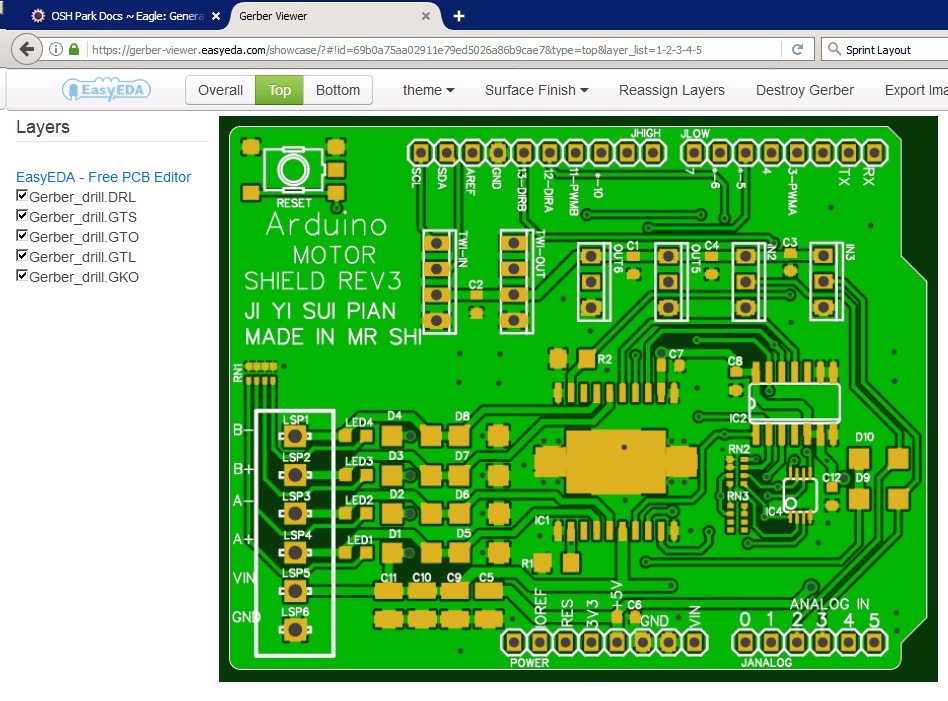This screenshot has height=701, width=948.
Task: Select the Top layer view
Action: (279, 90)
